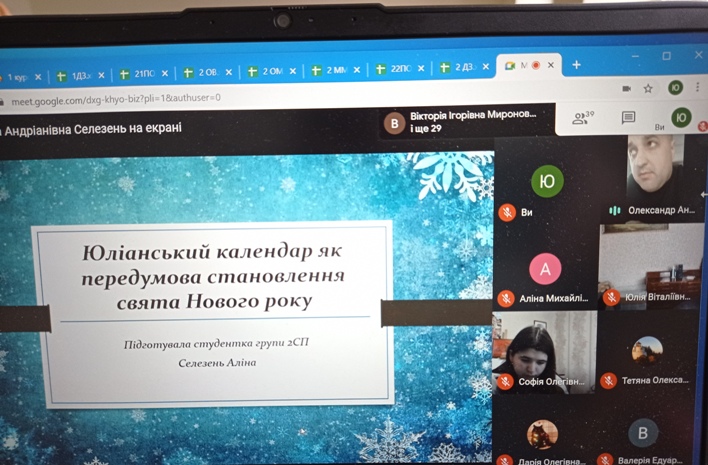Select Софія Олегівн... video tile
This screenshot has width=708, height=465.
[x=544, y=352]
